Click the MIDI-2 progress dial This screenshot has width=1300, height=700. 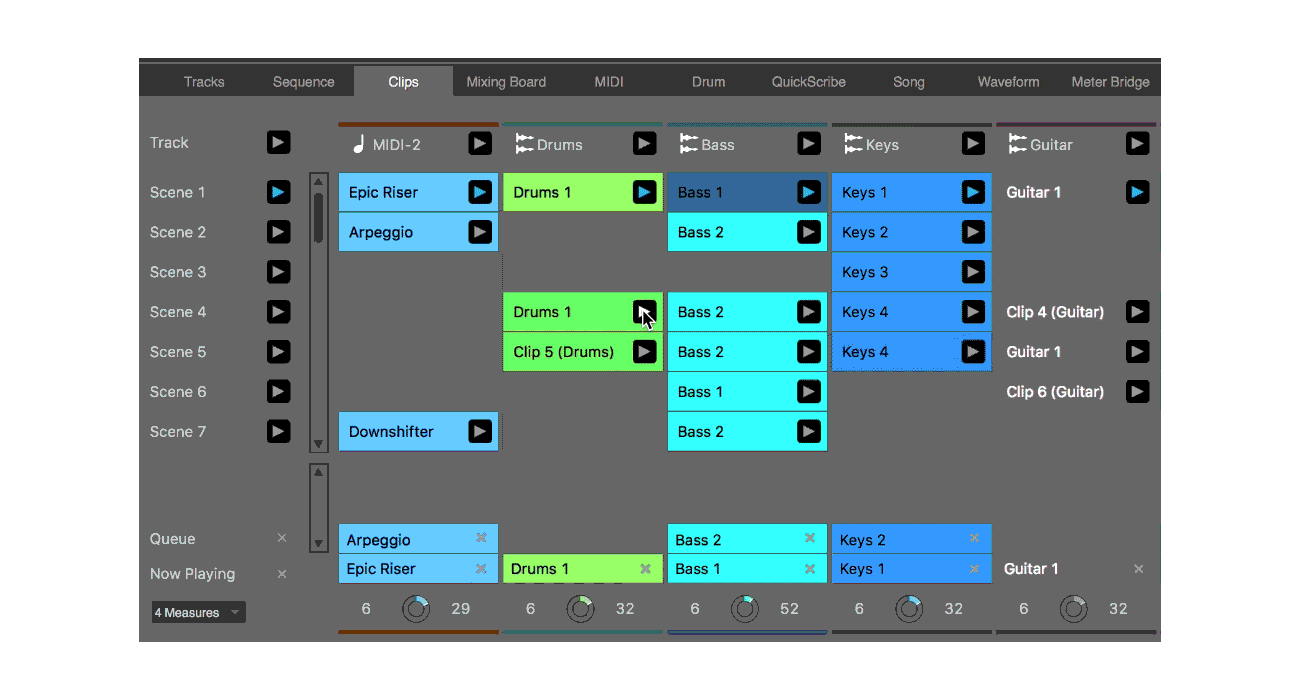[416, 608]
